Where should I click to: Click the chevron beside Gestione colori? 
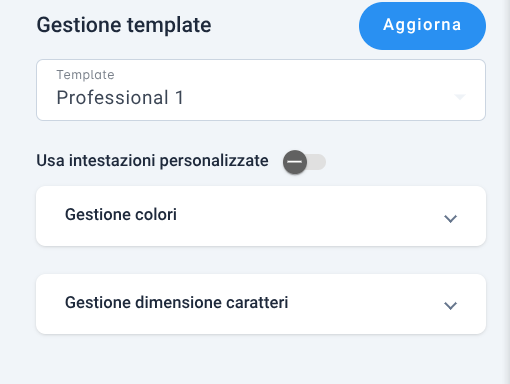point(450,219)
